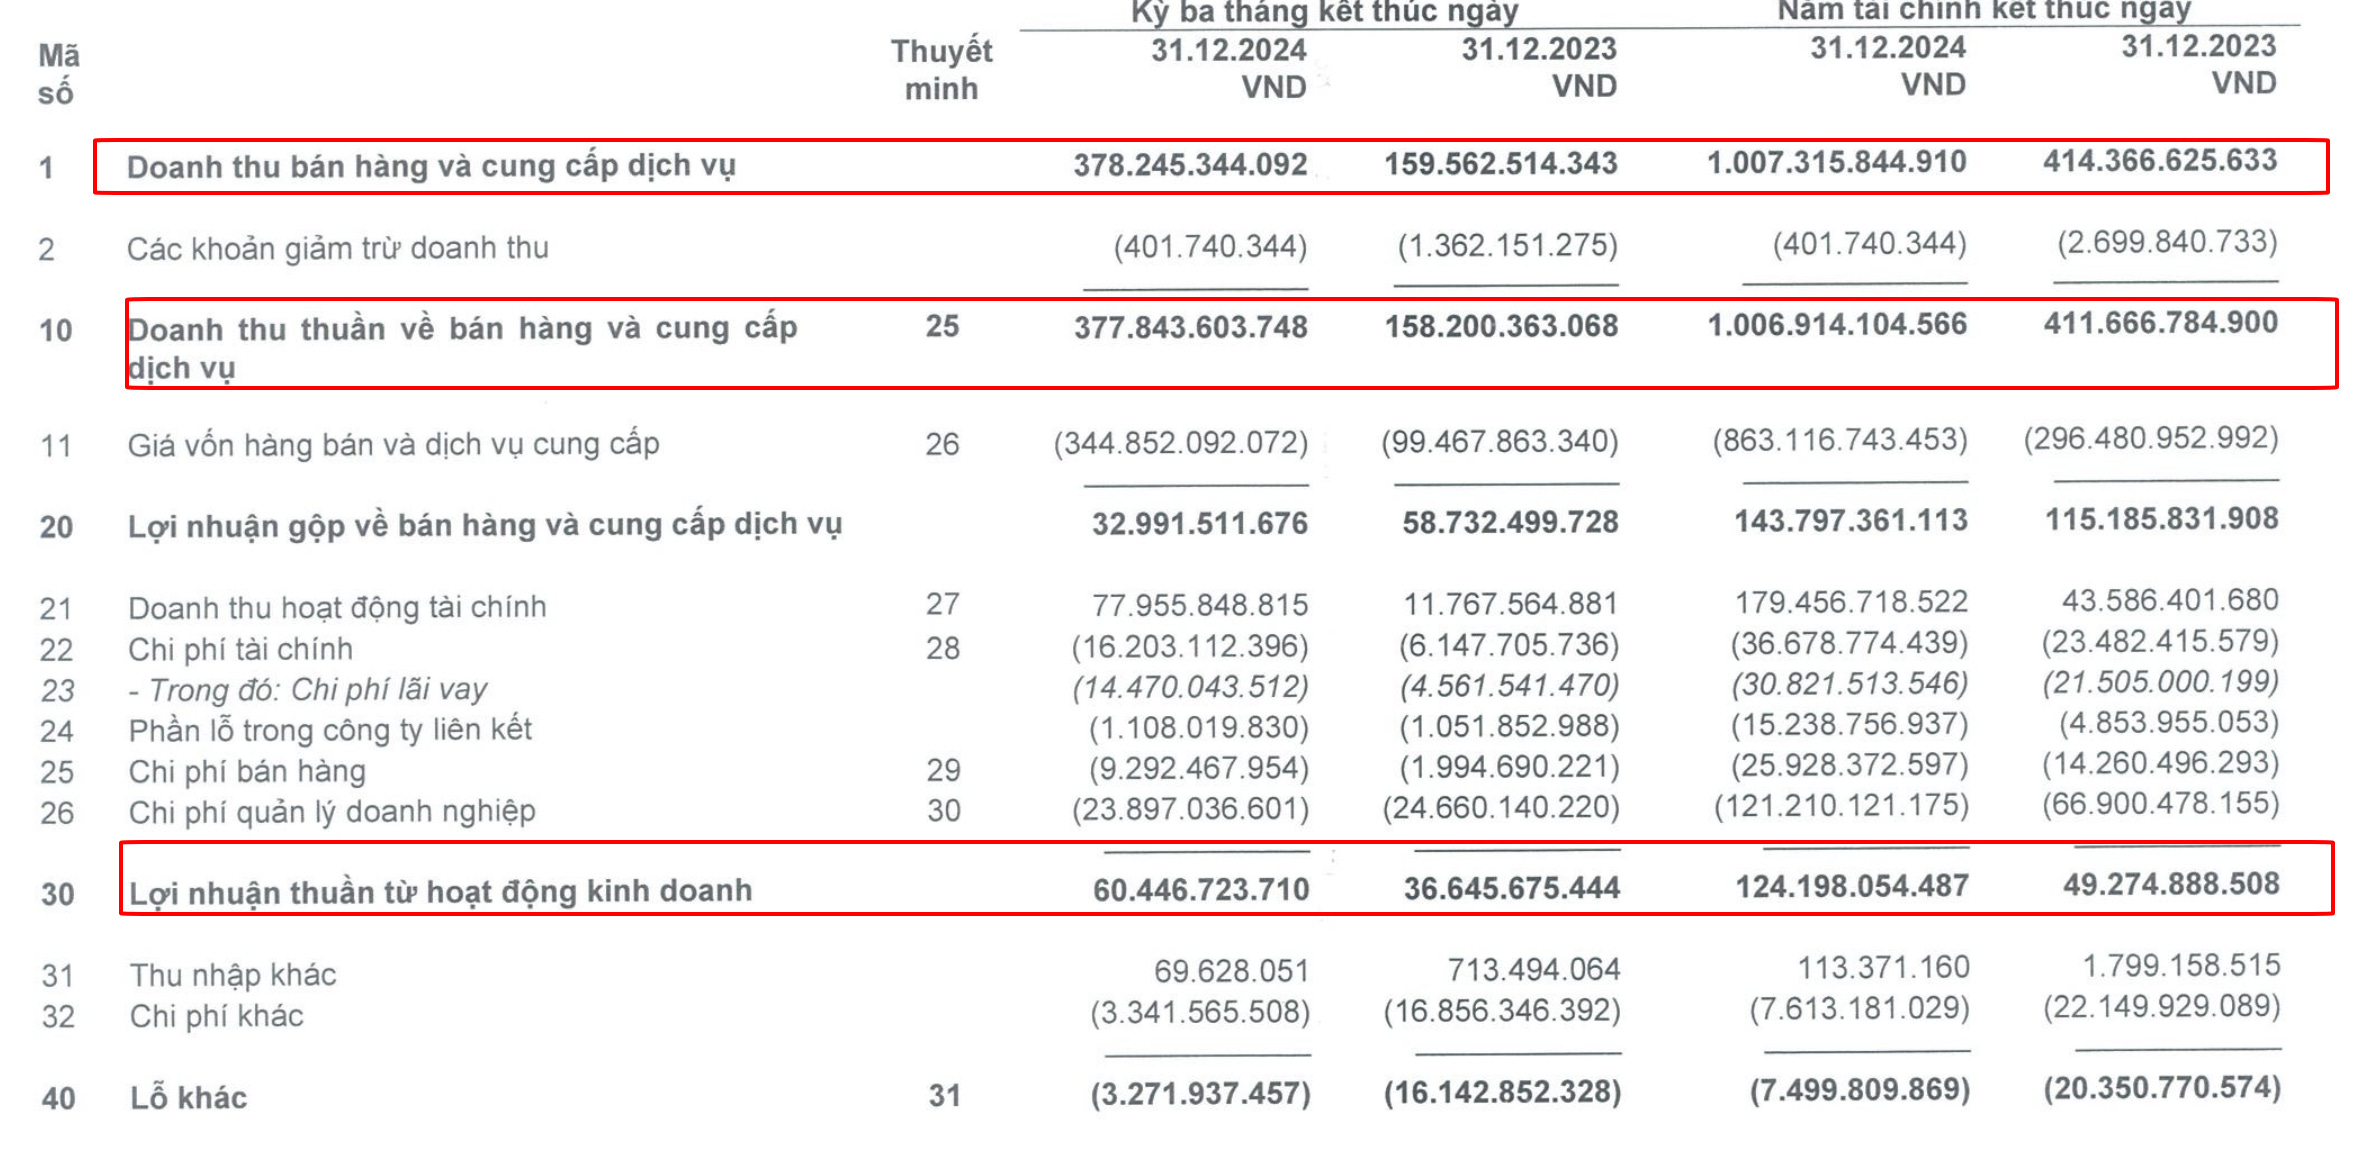This screenshot has height=1157, width=2354.
Task: Click the 'Doanh thu bán hàng và cung cấp dịch vụ' row label
Action: tap(430, 167)
